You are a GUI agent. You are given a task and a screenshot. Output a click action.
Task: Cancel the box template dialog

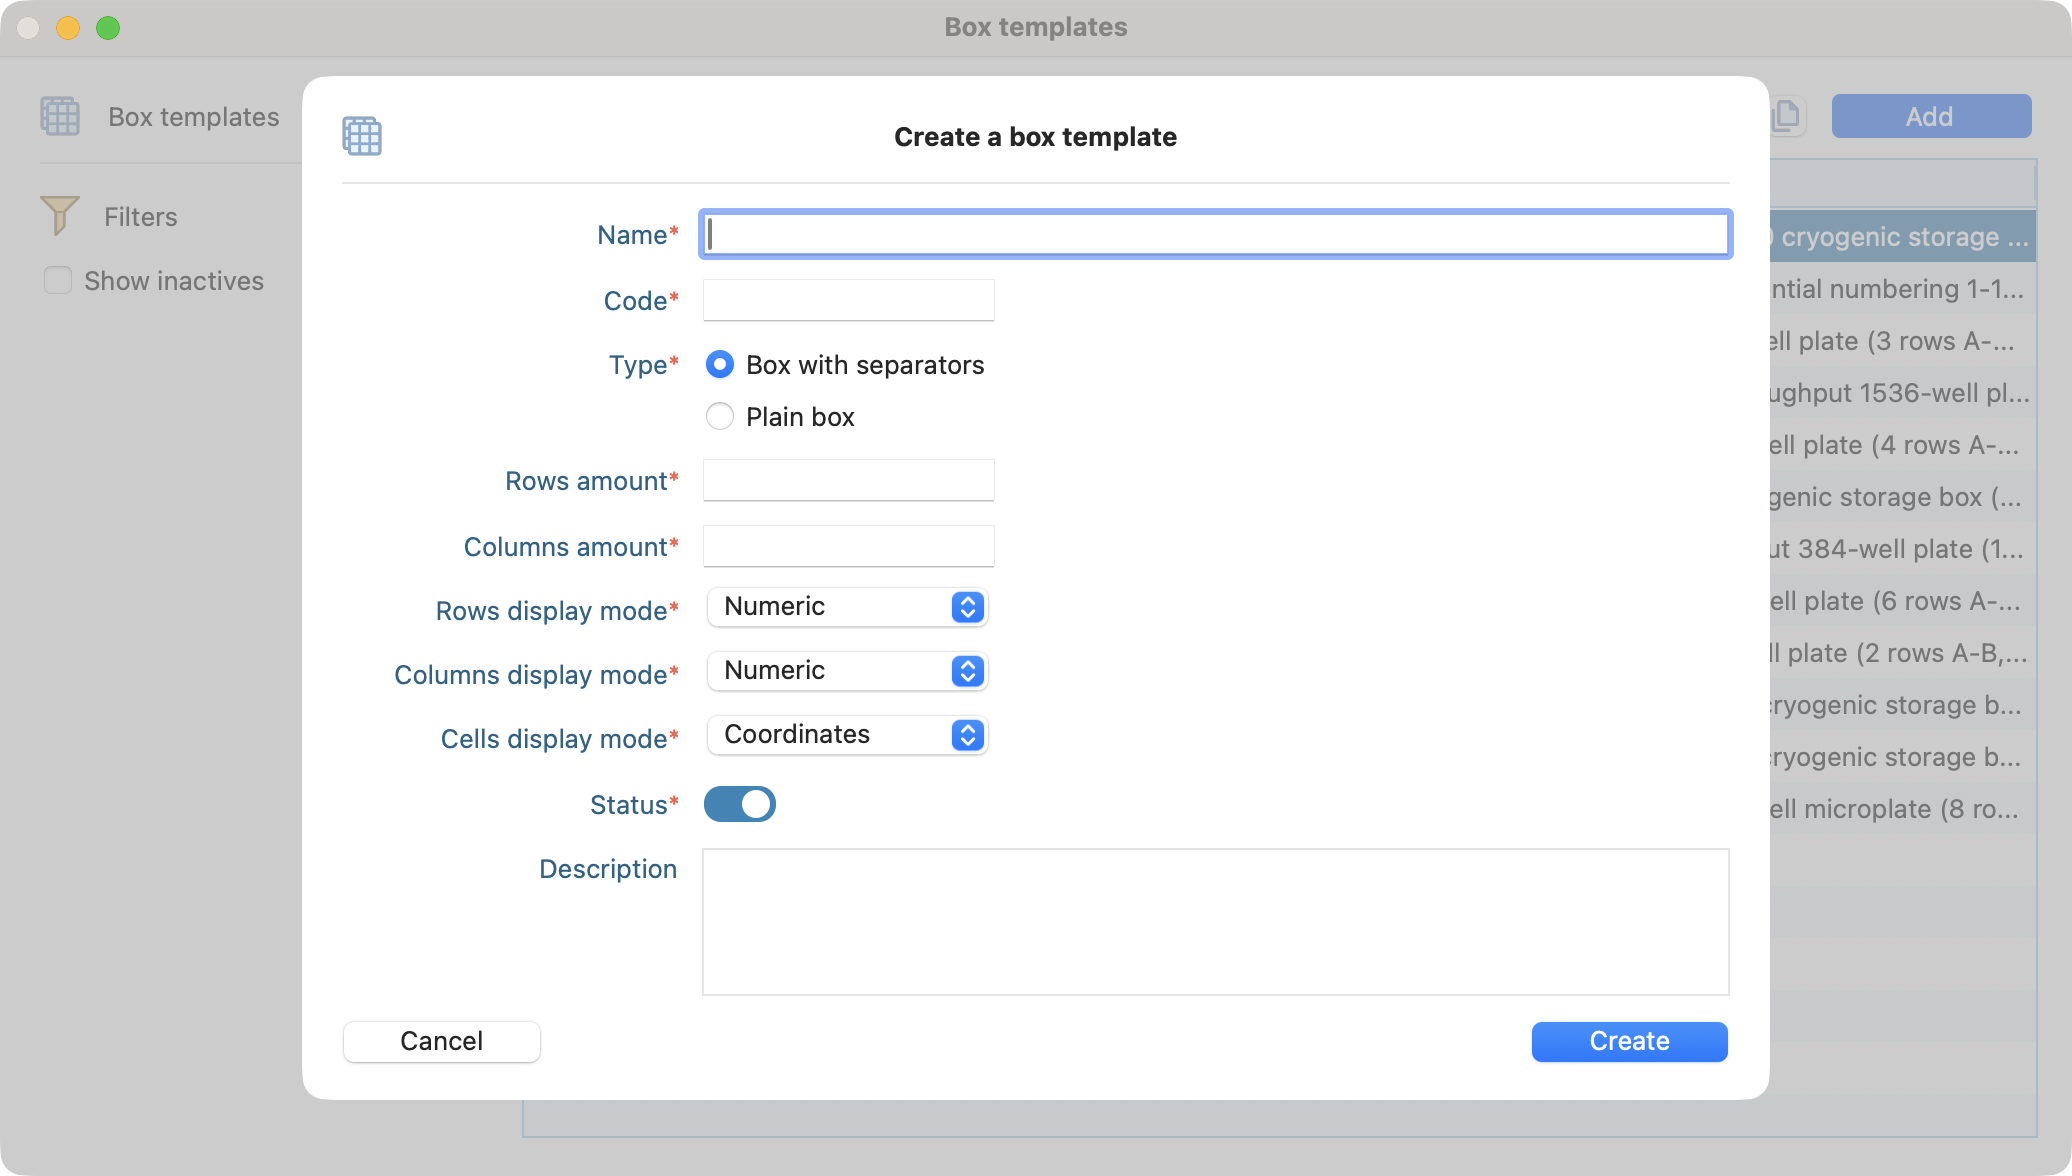coord(441,1041)
